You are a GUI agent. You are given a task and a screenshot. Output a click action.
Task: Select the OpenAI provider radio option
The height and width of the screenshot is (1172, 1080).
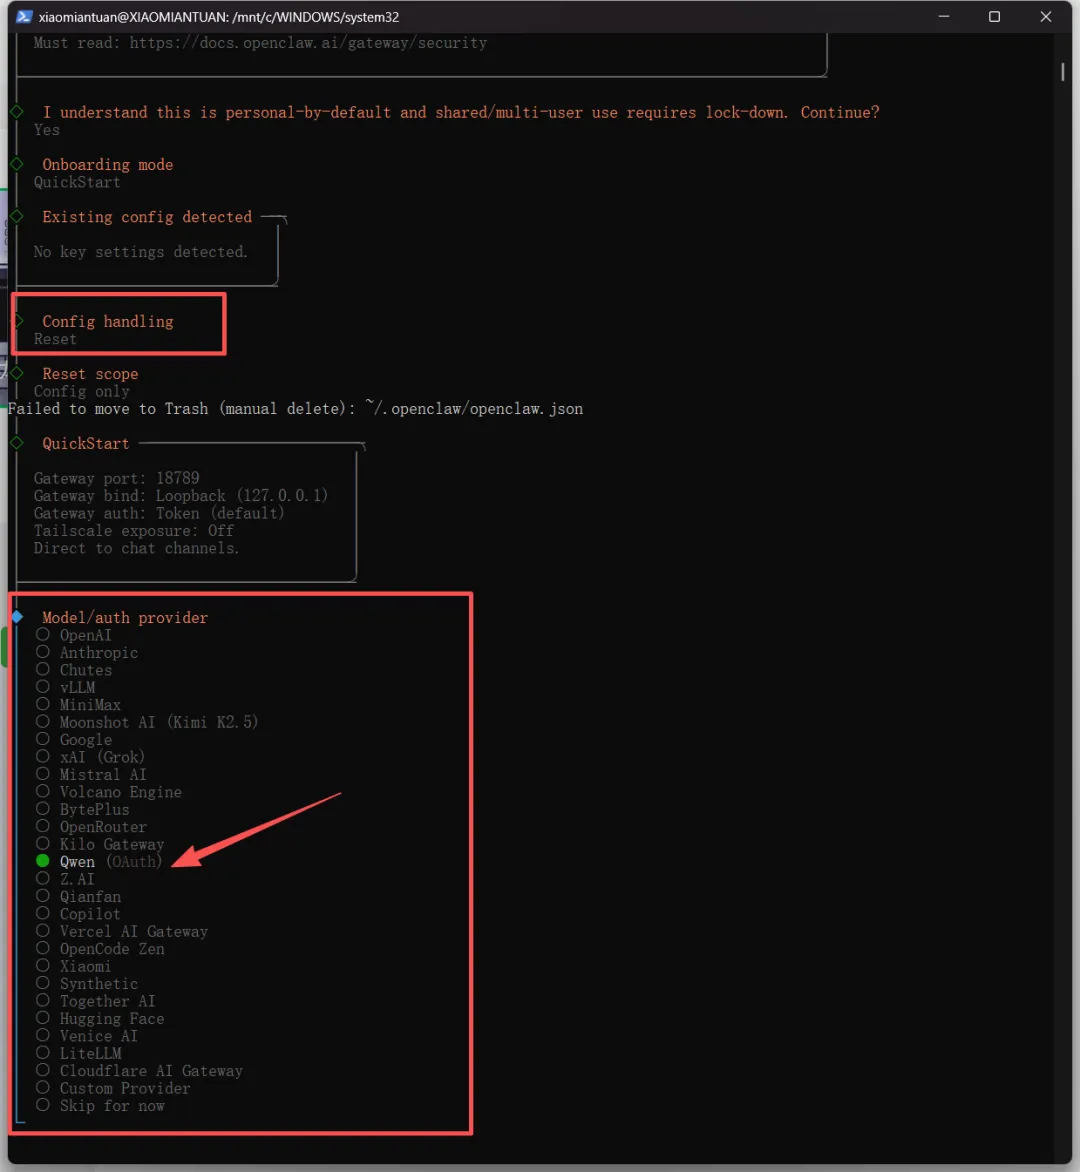point(74,635)
